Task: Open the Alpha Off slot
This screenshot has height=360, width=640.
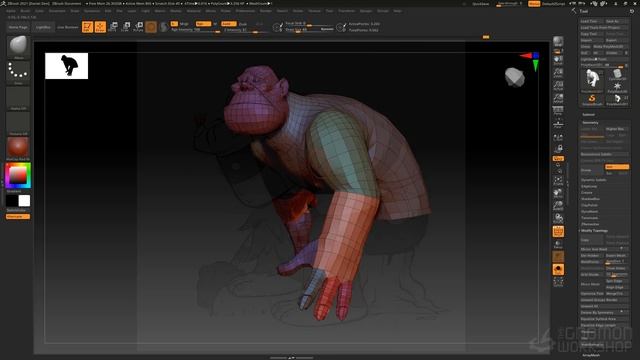Action: 18,97
